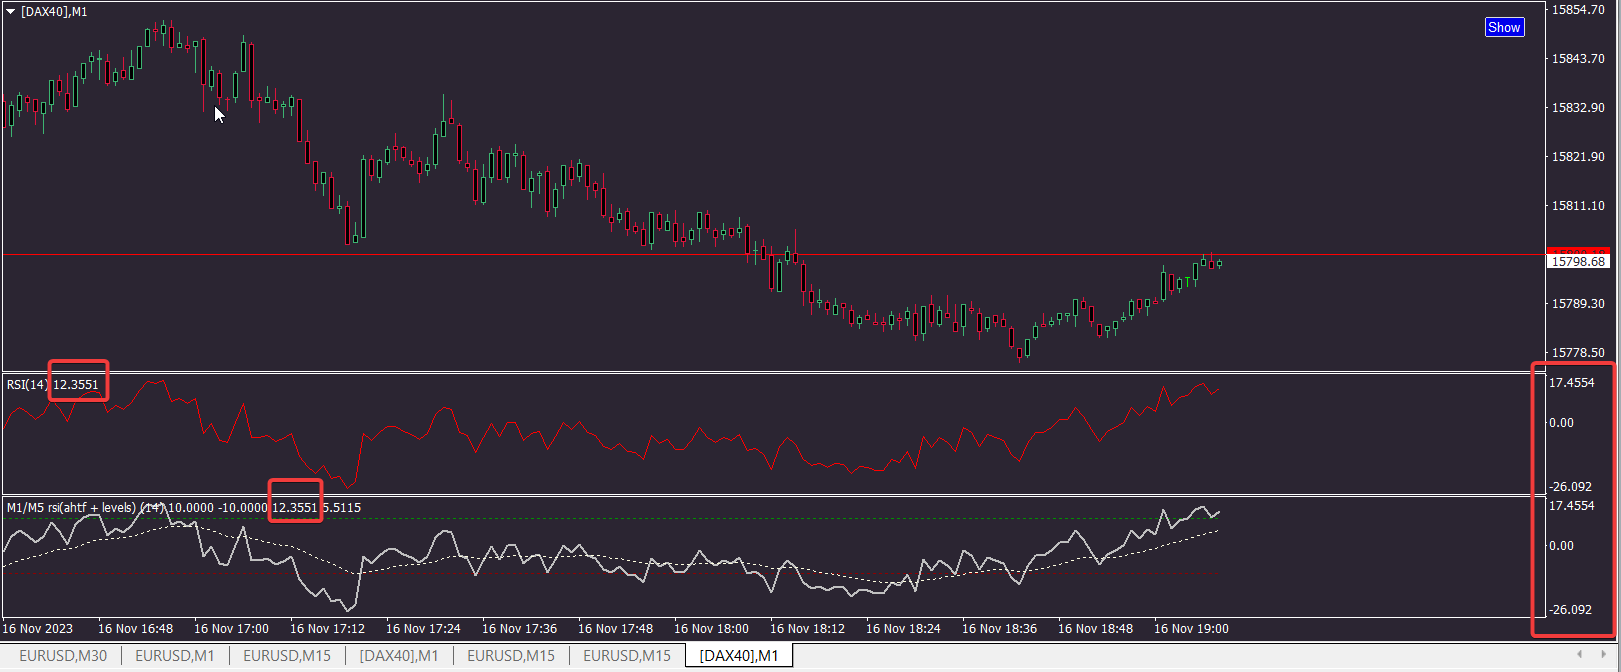
Task: Click the 16 Nov 17:00 time label
Action: (x=231, y=629)
